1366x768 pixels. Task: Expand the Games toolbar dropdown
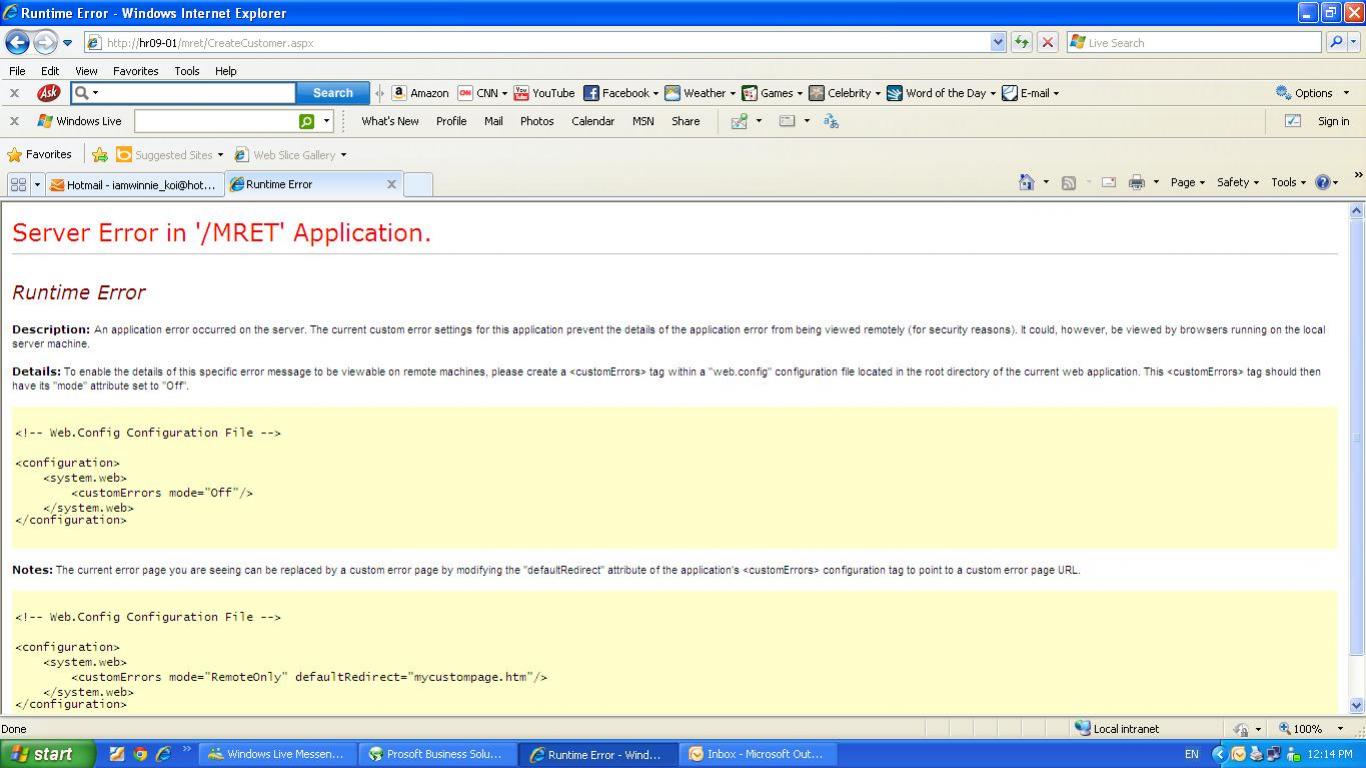tap(799, 93)
